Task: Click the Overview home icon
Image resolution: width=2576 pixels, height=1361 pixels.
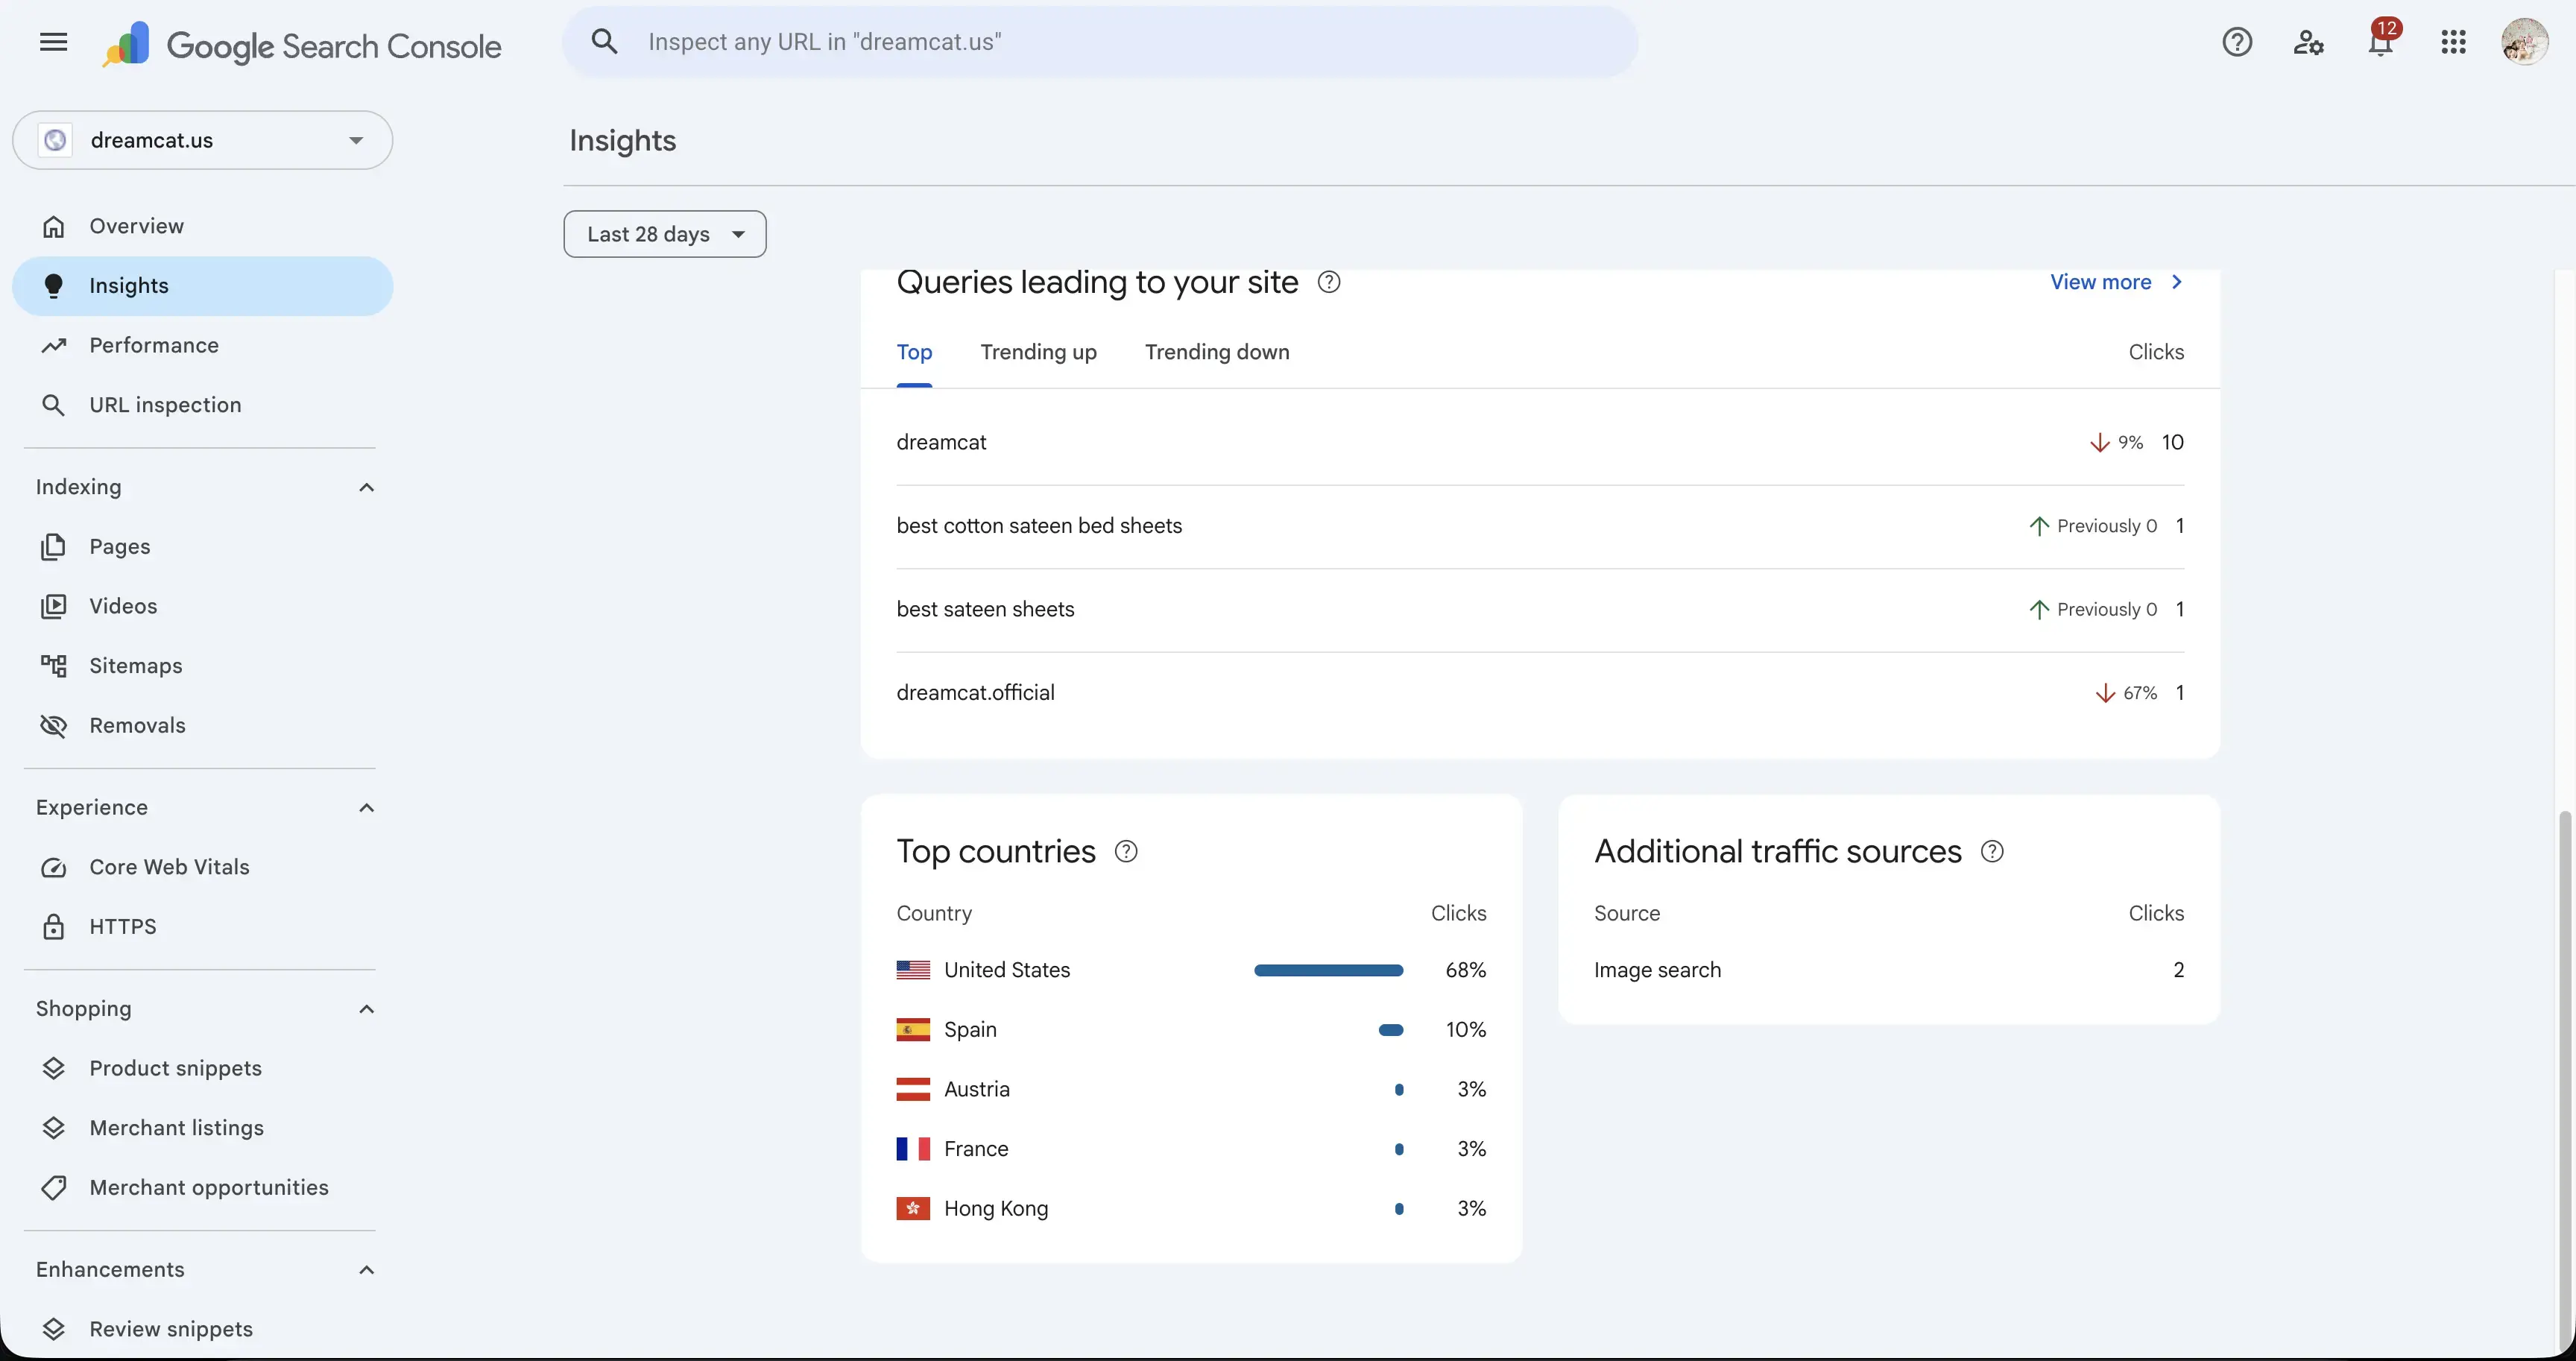Action: pos(53,226)
